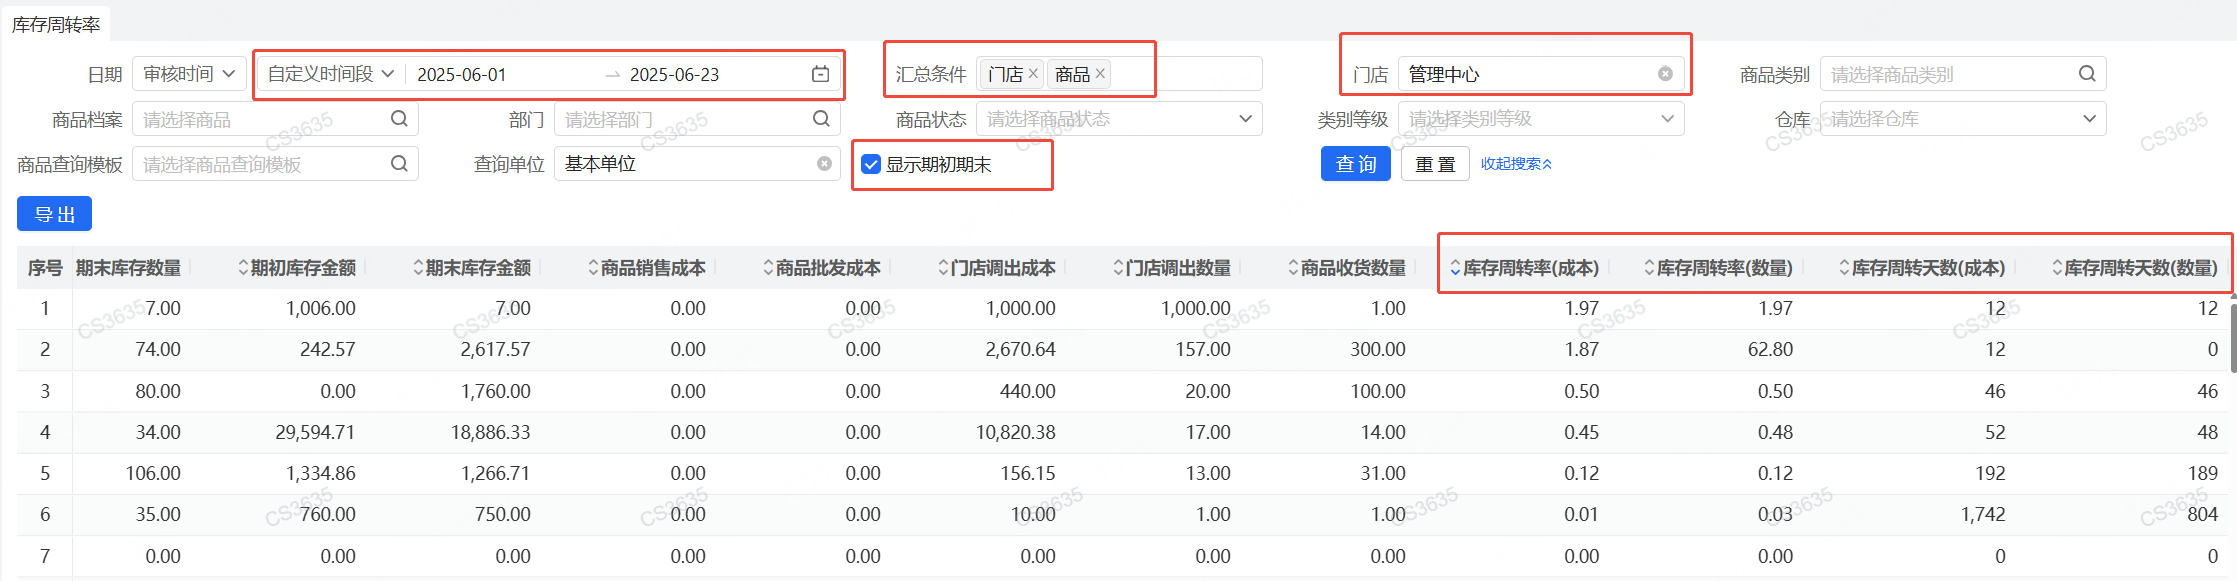Sort by 期初库存金额 column
Screen dimensions: 2237x581
point(243,268)
